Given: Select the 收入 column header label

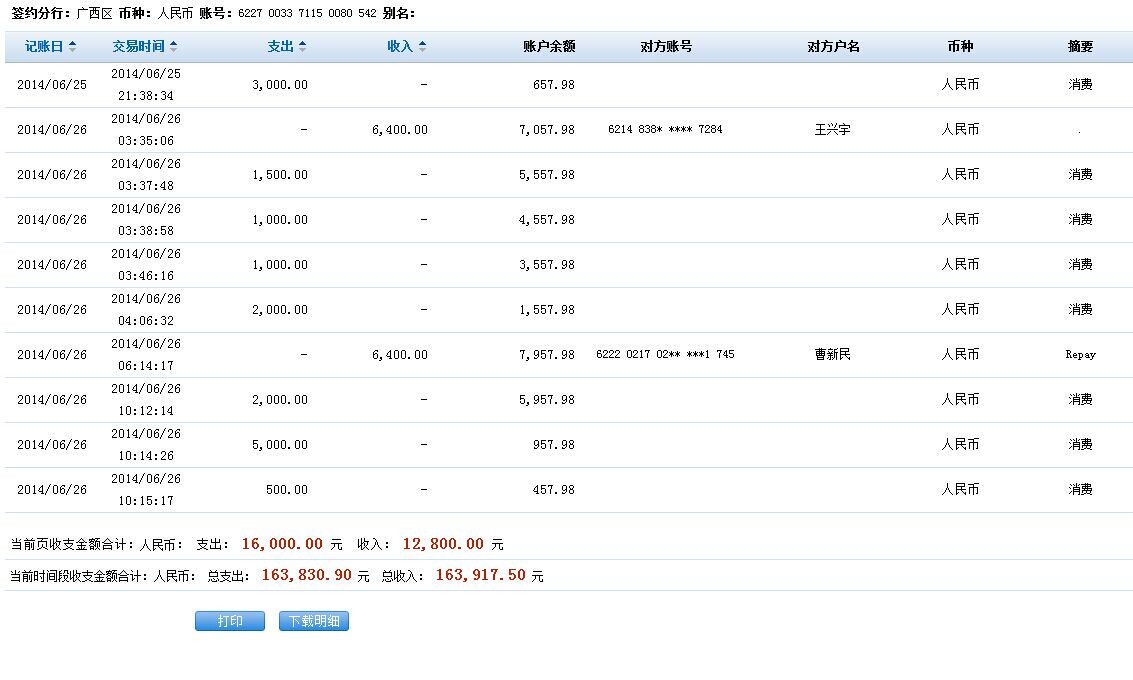Looking at the screenshot, I should click(x=400, y=47).
